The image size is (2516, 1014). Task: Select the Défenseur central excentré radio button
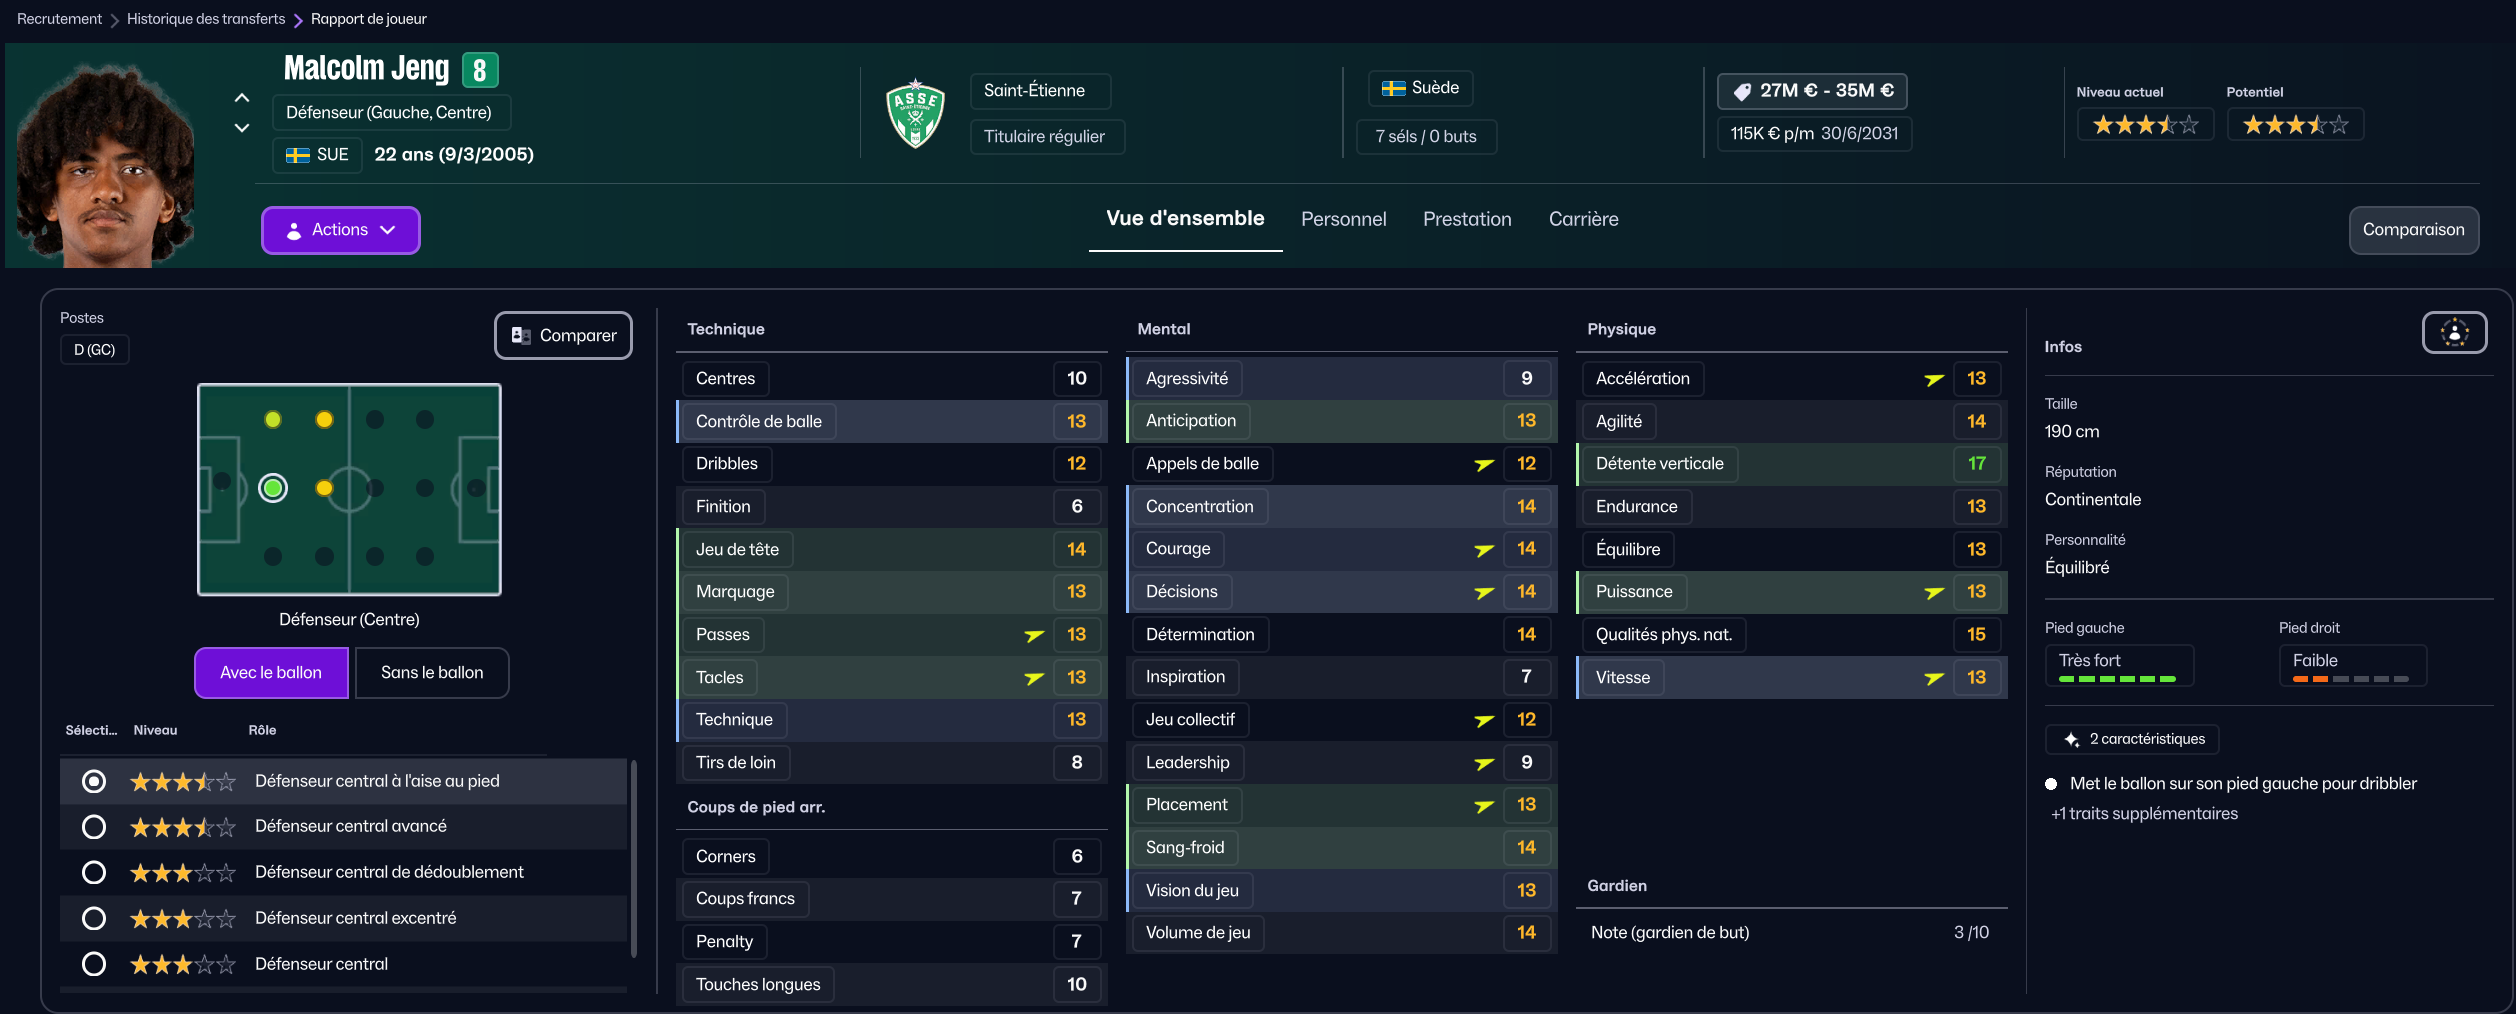94,918
